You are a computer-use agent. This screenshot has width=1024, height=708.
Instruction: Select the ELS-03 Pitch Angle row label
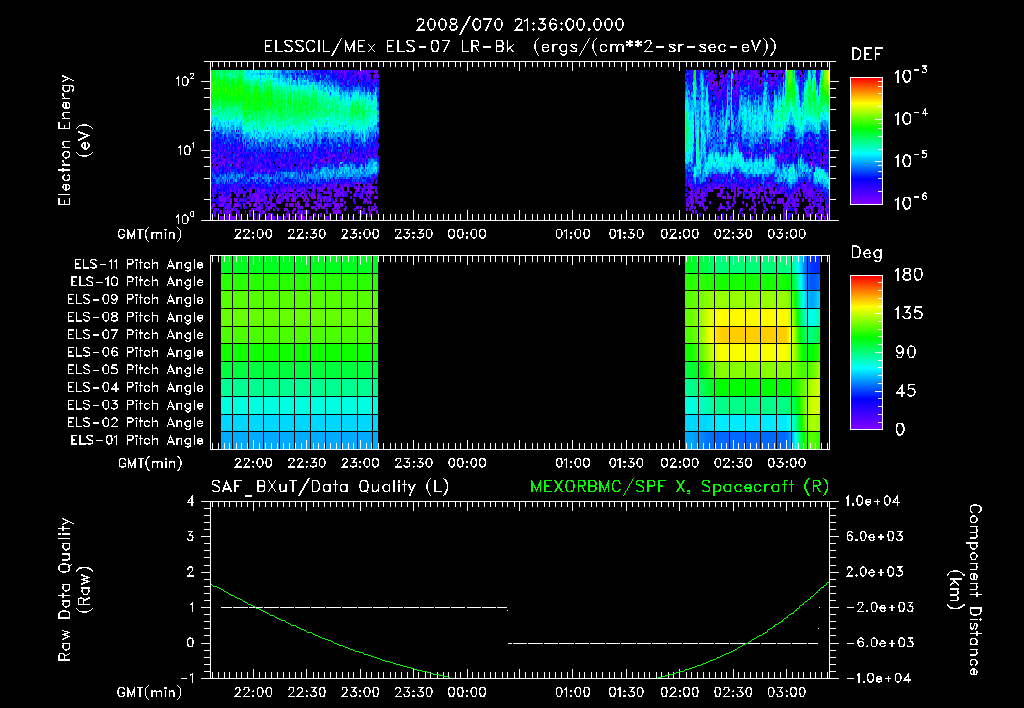pyautogui.click(x=136, y=405)
